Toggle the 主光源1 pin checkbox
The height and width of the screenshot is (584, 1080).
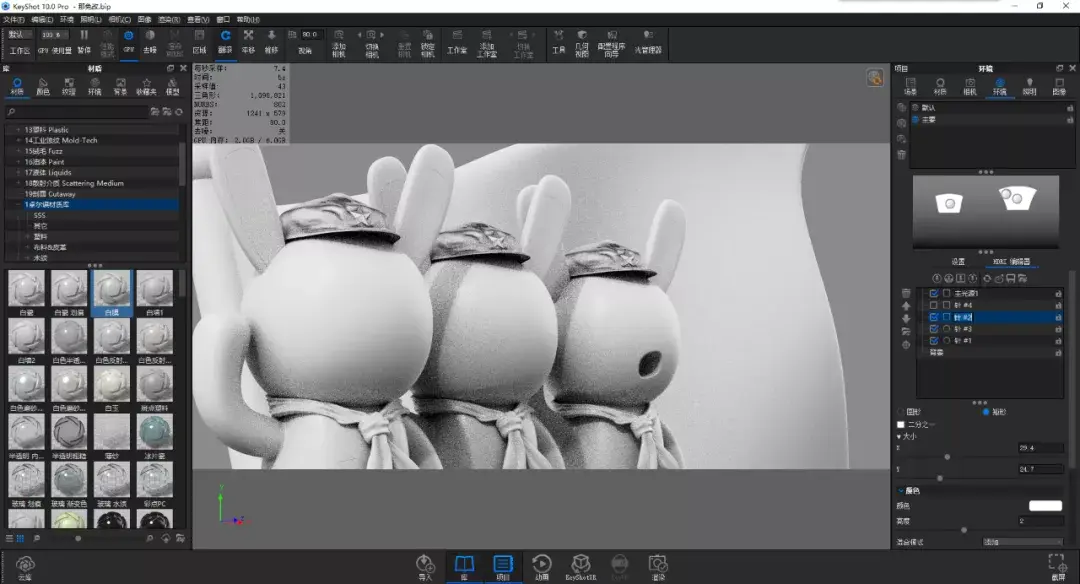click(934, 293)
